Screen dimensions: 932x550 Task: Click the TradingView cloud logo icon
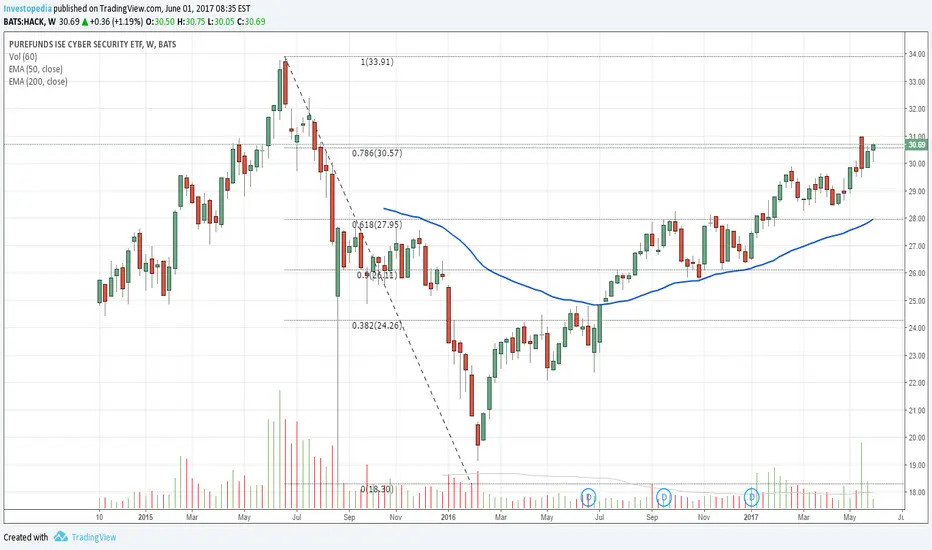tap(60, 536)
